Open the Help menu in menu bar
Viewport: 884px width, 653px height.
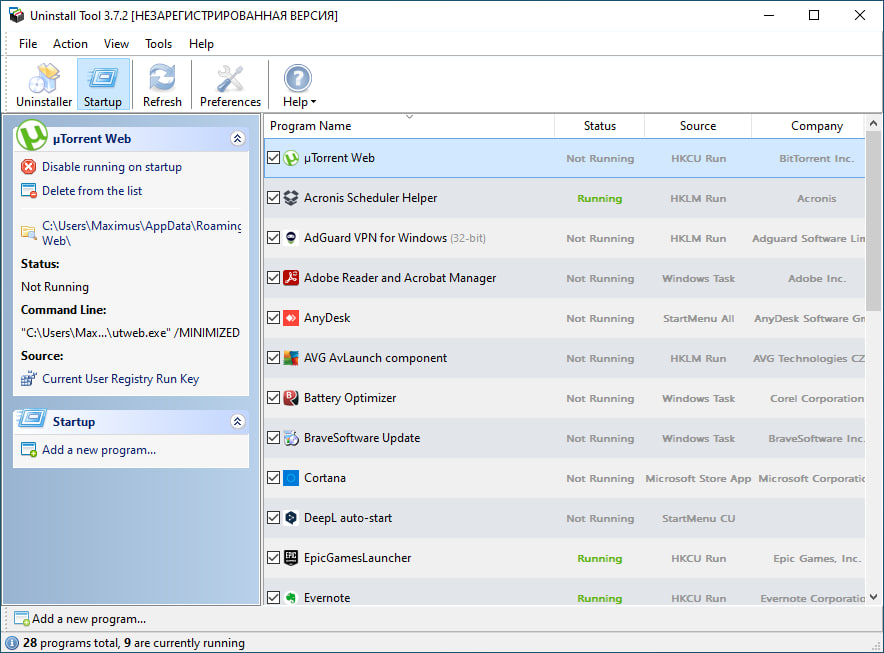(x=201, y=44)
